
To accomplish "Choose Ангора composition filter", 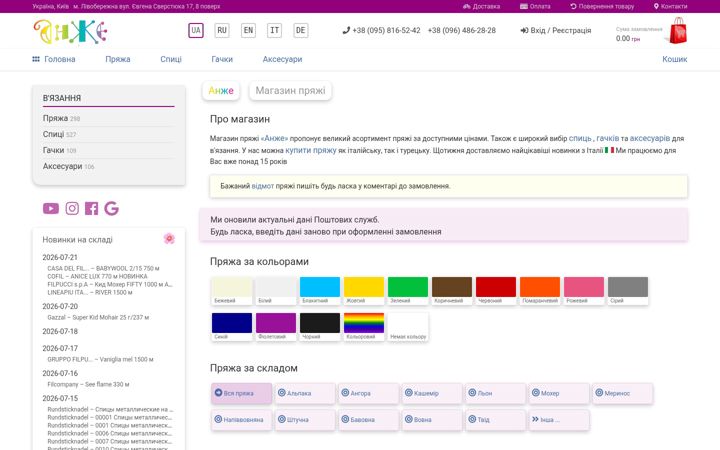I will coord(369,394).
